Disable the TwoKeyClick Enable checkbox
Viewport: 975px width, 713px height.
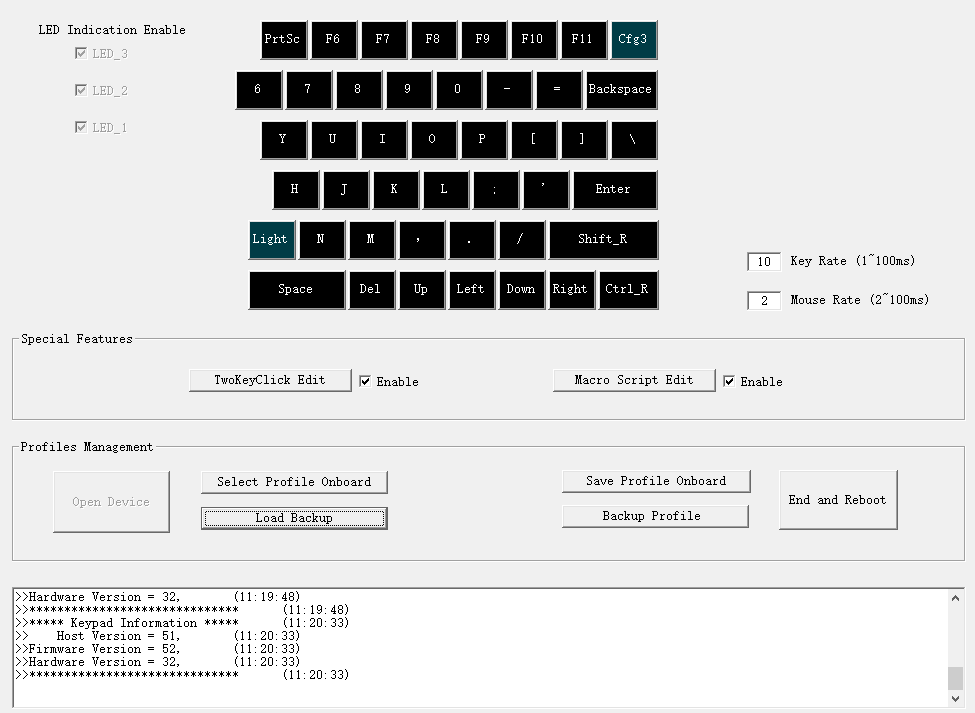365,382
